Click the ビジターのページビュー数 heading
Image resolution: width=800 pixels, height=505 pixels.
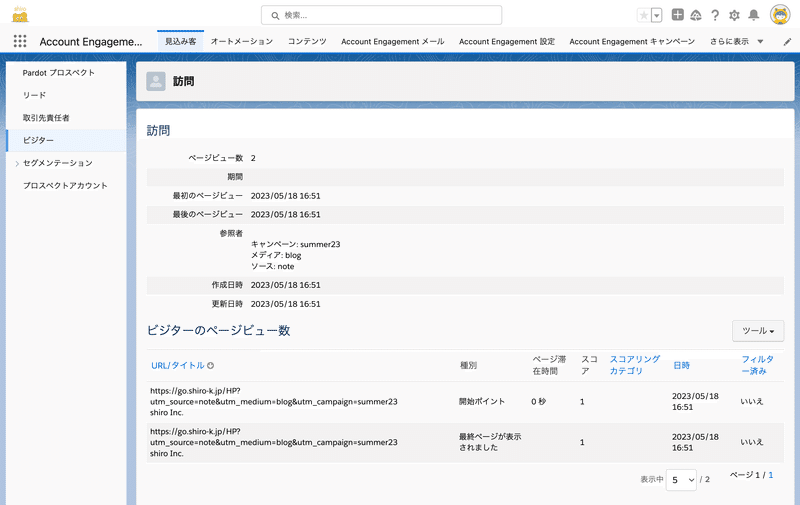(x=218, y=331)
